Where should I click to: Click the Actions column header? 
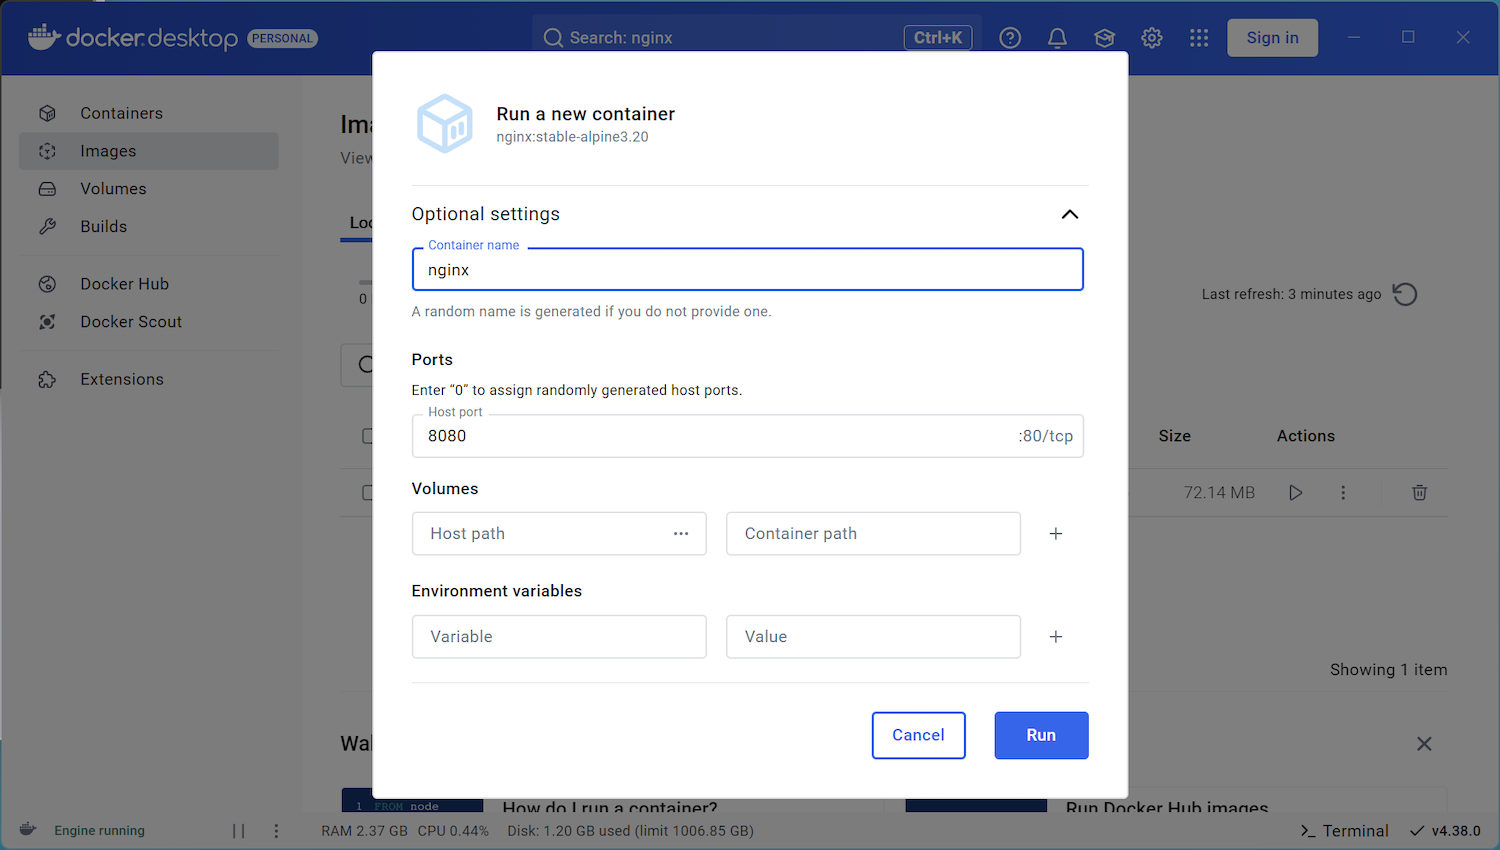point(1305,436)
